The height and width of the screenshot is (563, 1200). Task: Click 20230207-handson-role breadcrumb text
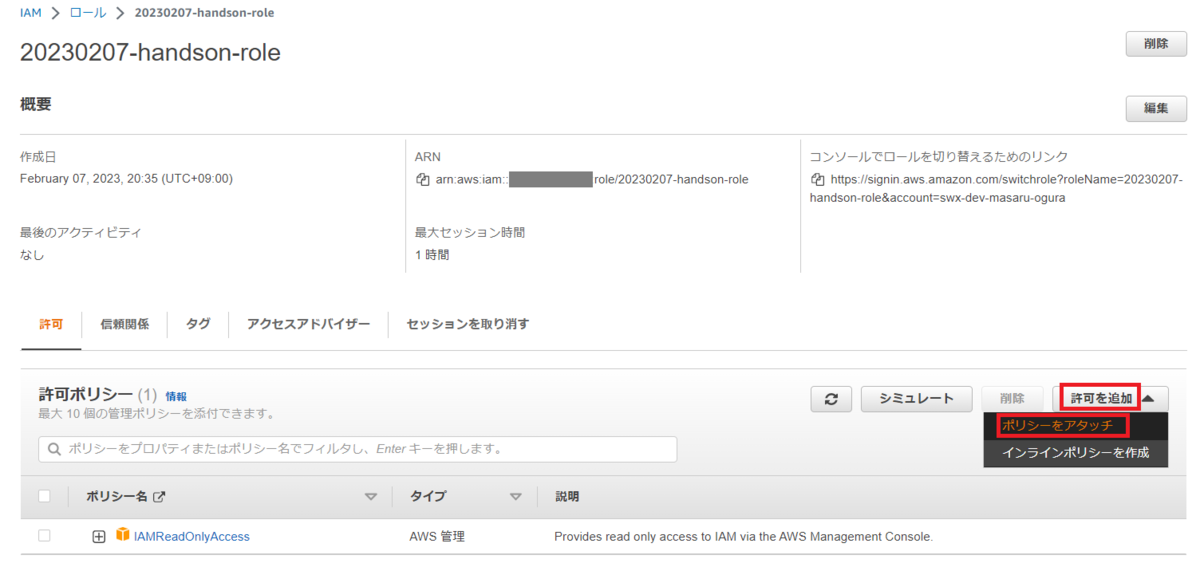tap(202, 13)
